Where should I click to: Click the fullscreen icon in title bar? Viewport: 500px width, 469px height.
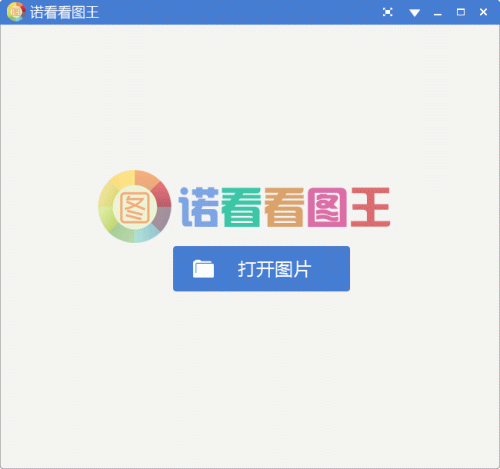(387, 12)
